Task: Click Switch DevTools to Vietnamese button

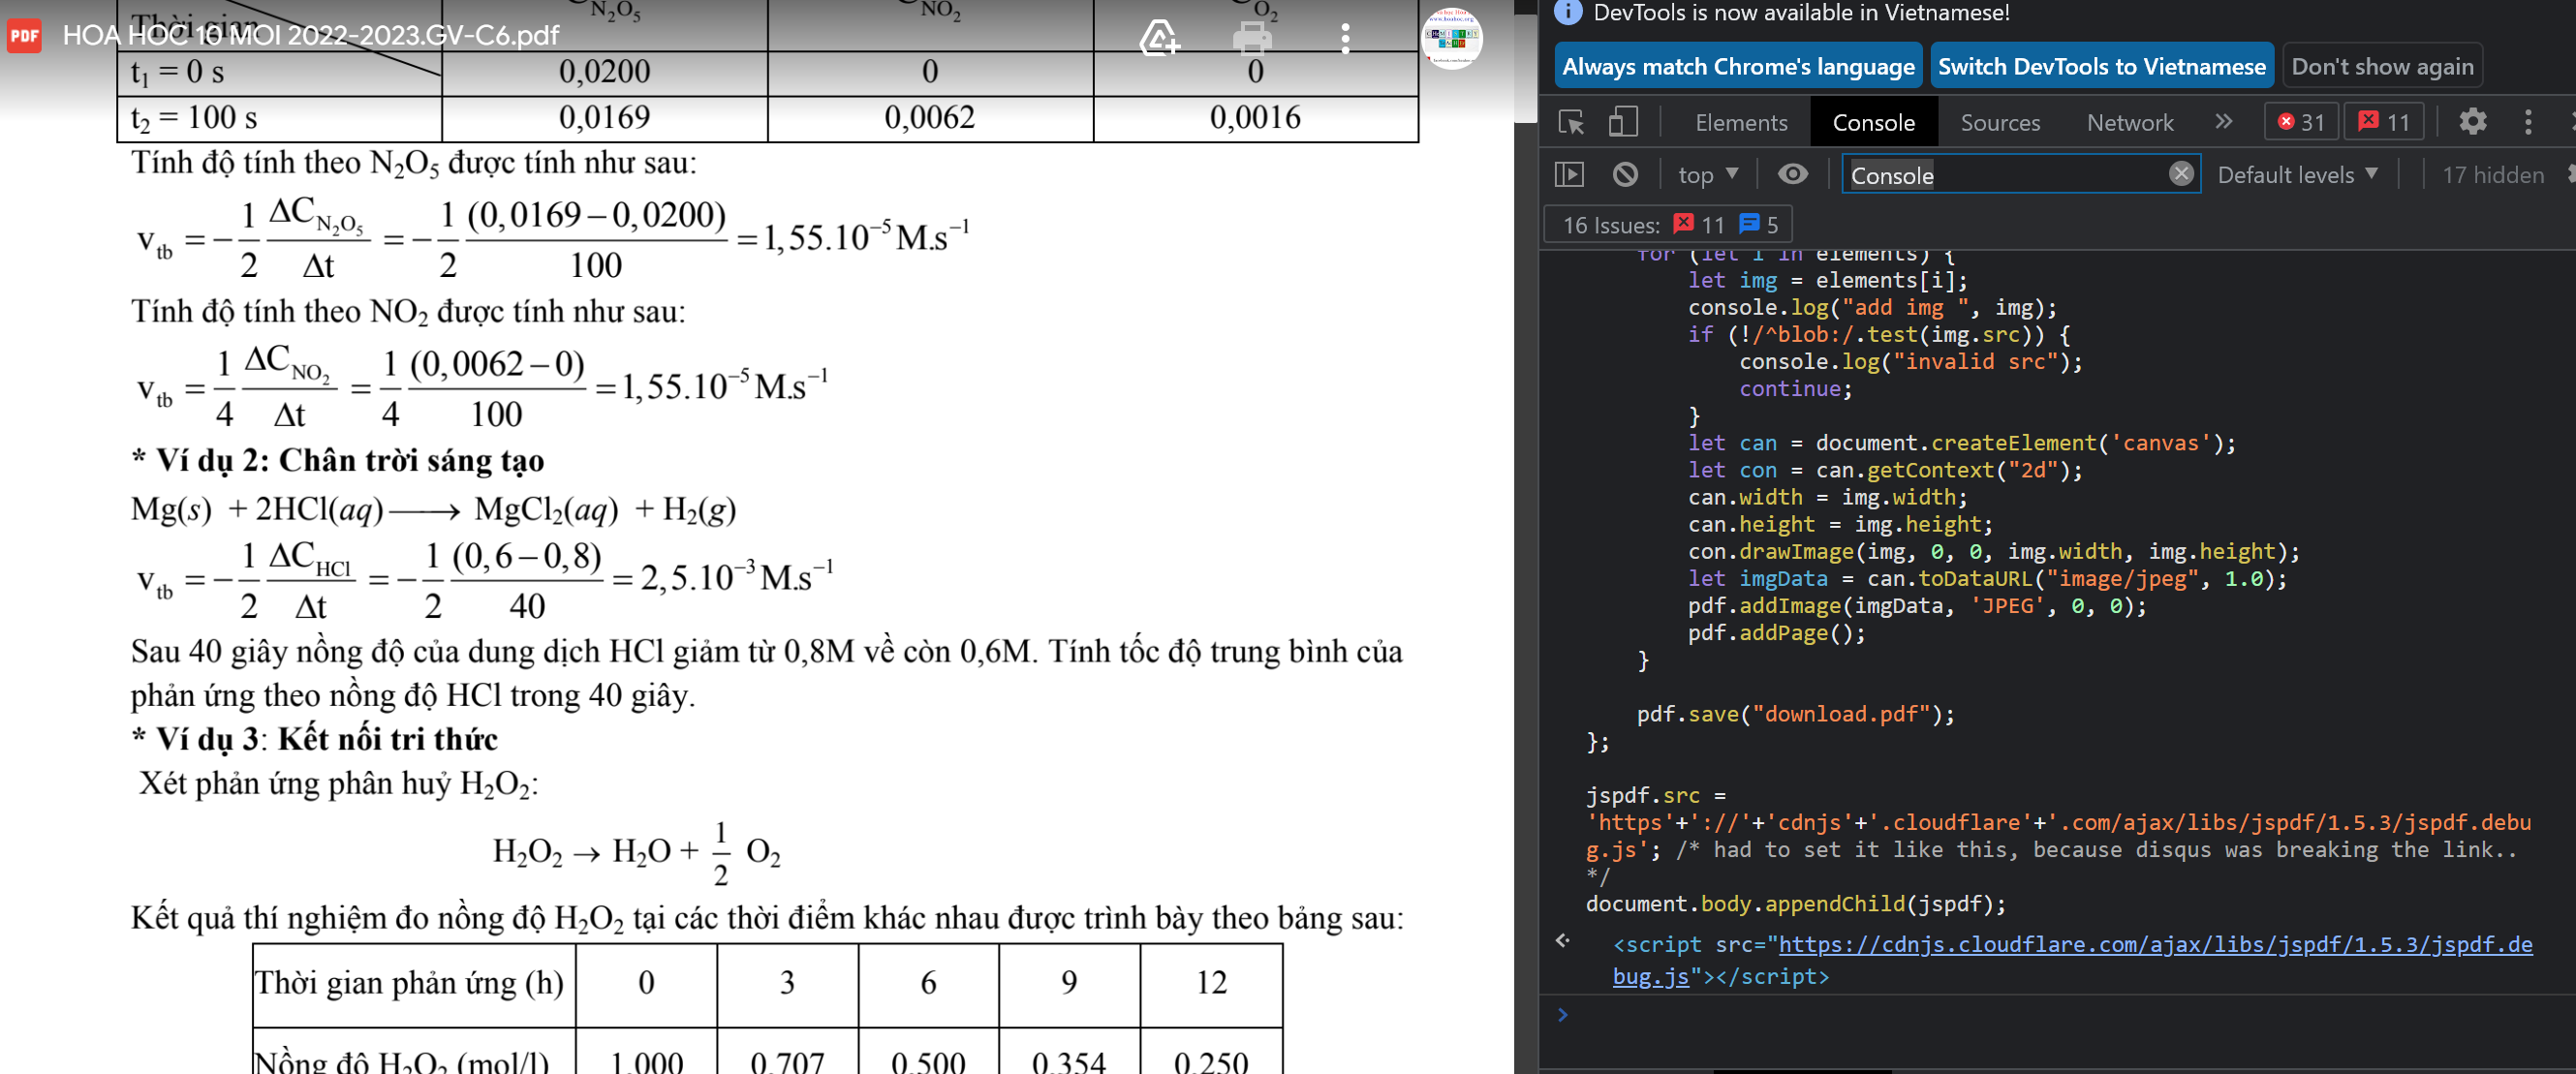Action: 2101,67
